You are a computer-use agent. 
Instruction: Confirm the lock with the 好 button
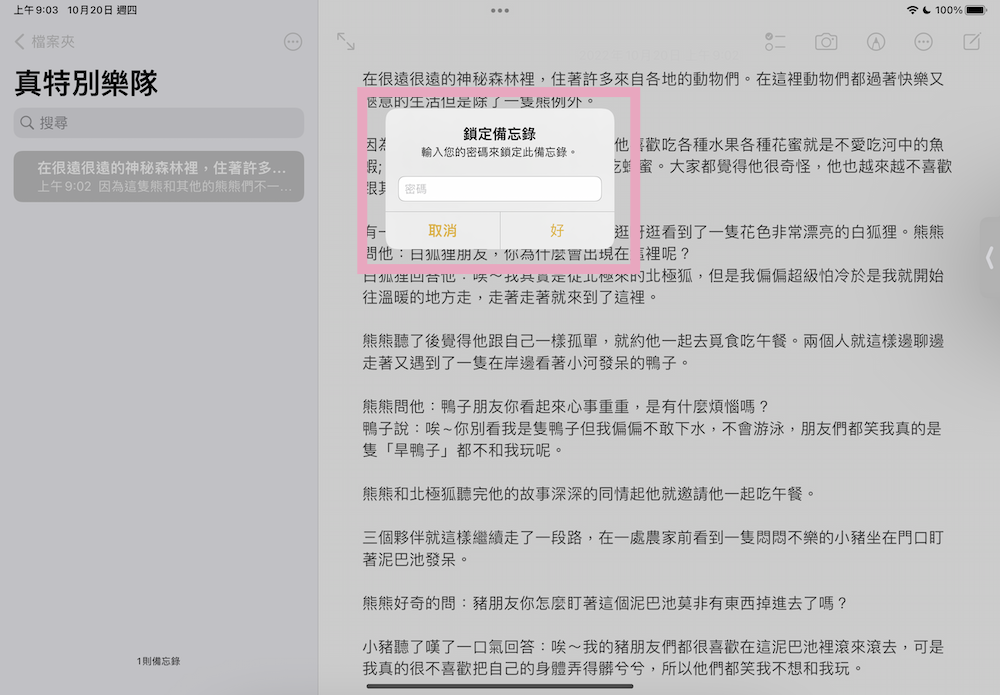(x=557, y=230)
